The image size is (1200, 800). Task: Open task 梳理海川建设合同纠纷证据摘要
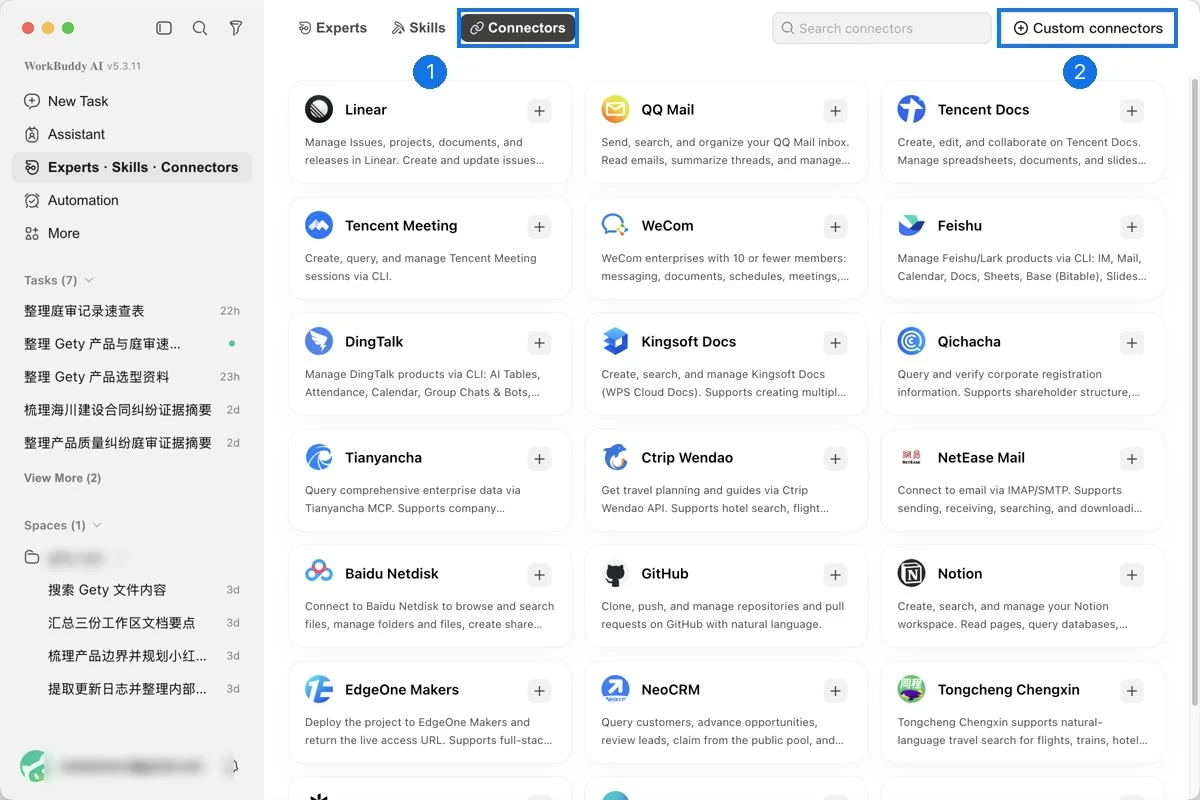pos(132,410)
